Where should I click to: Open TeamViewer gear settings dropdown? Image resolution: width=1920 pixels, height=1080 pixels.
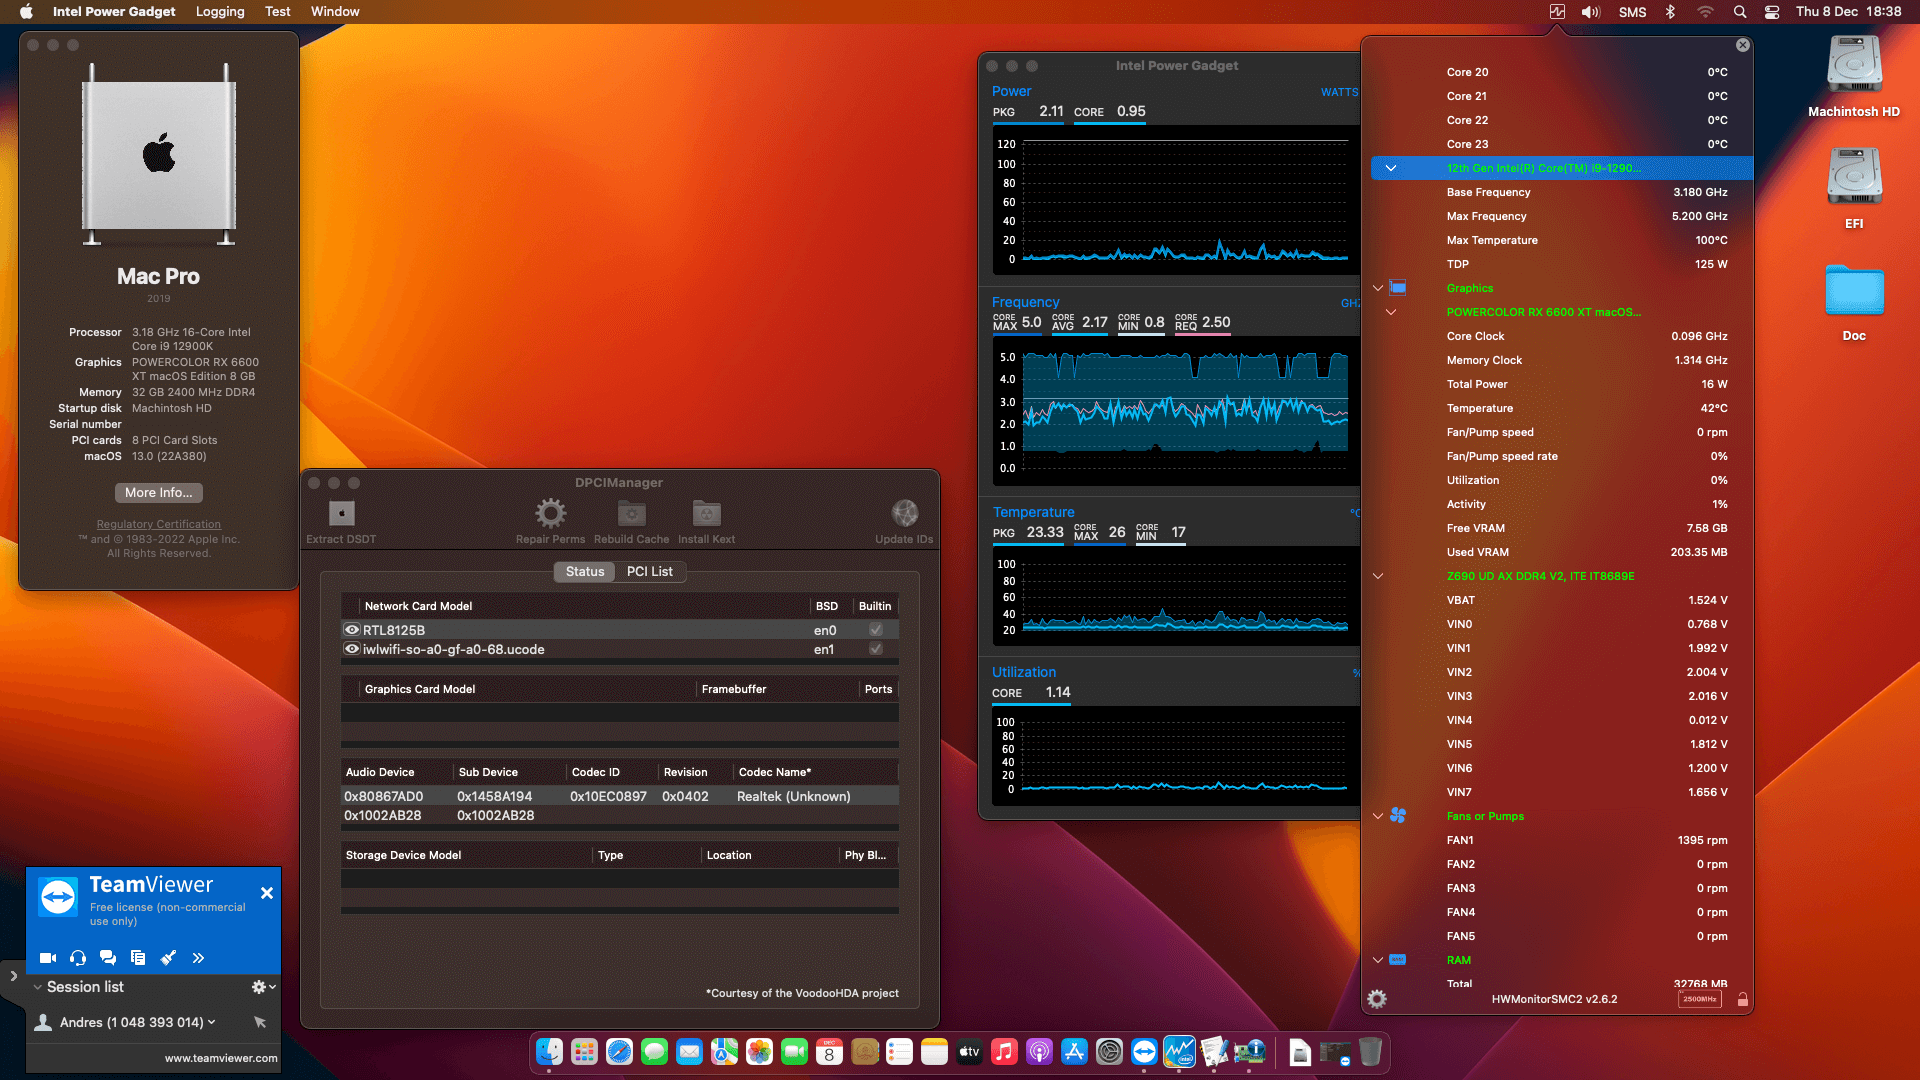coord(263,987)
